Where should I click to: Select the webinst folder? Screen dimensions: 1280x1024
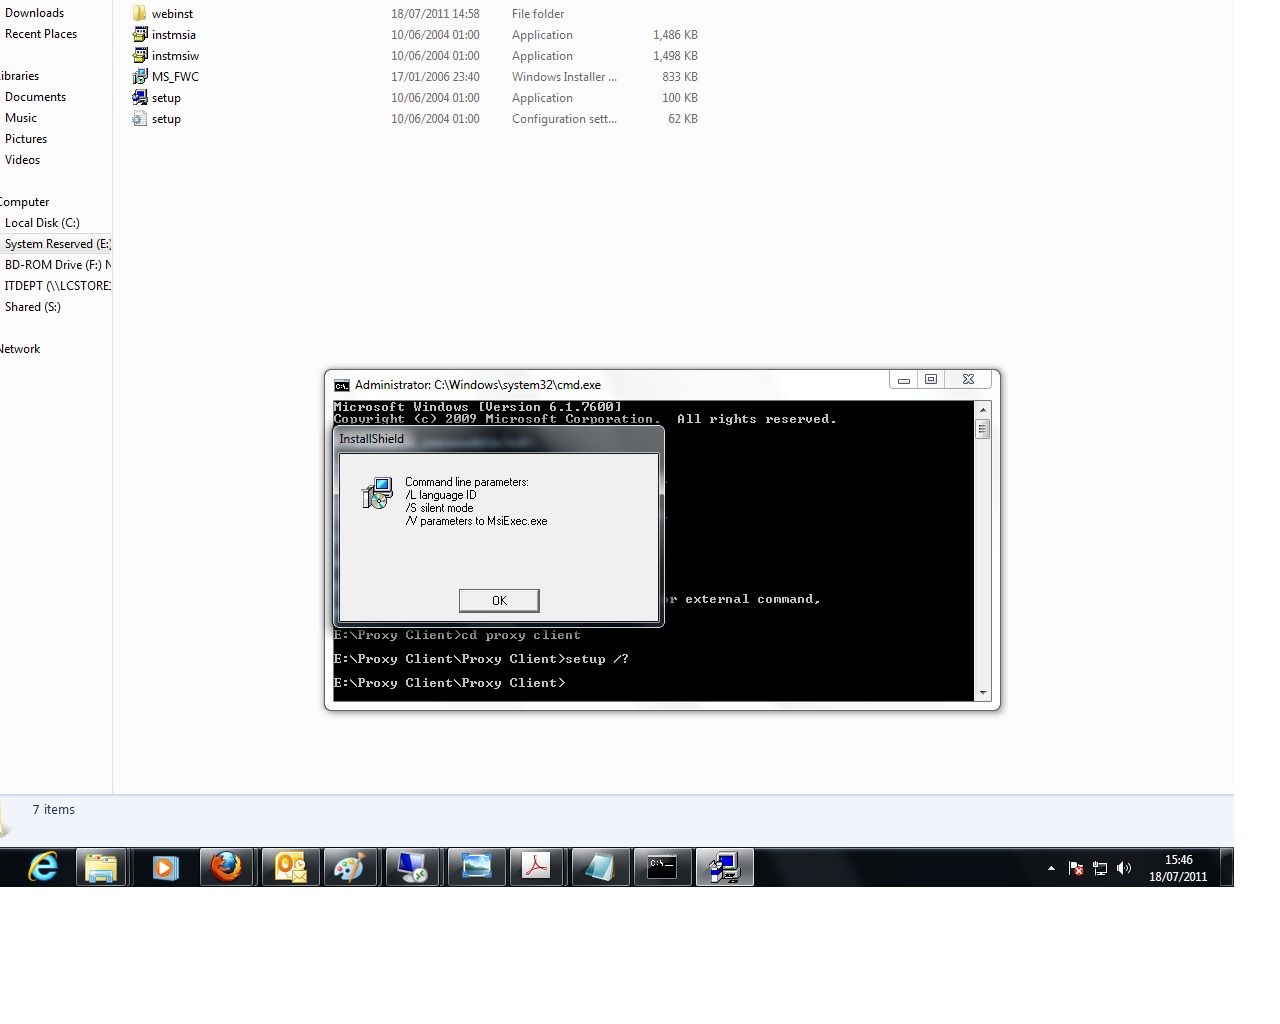click(172, 14)
